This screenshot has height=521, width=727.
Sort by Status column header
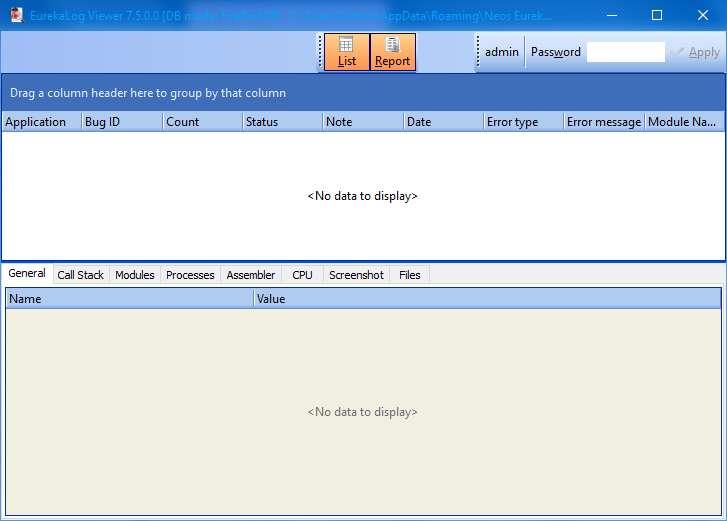tap(283, 121)
